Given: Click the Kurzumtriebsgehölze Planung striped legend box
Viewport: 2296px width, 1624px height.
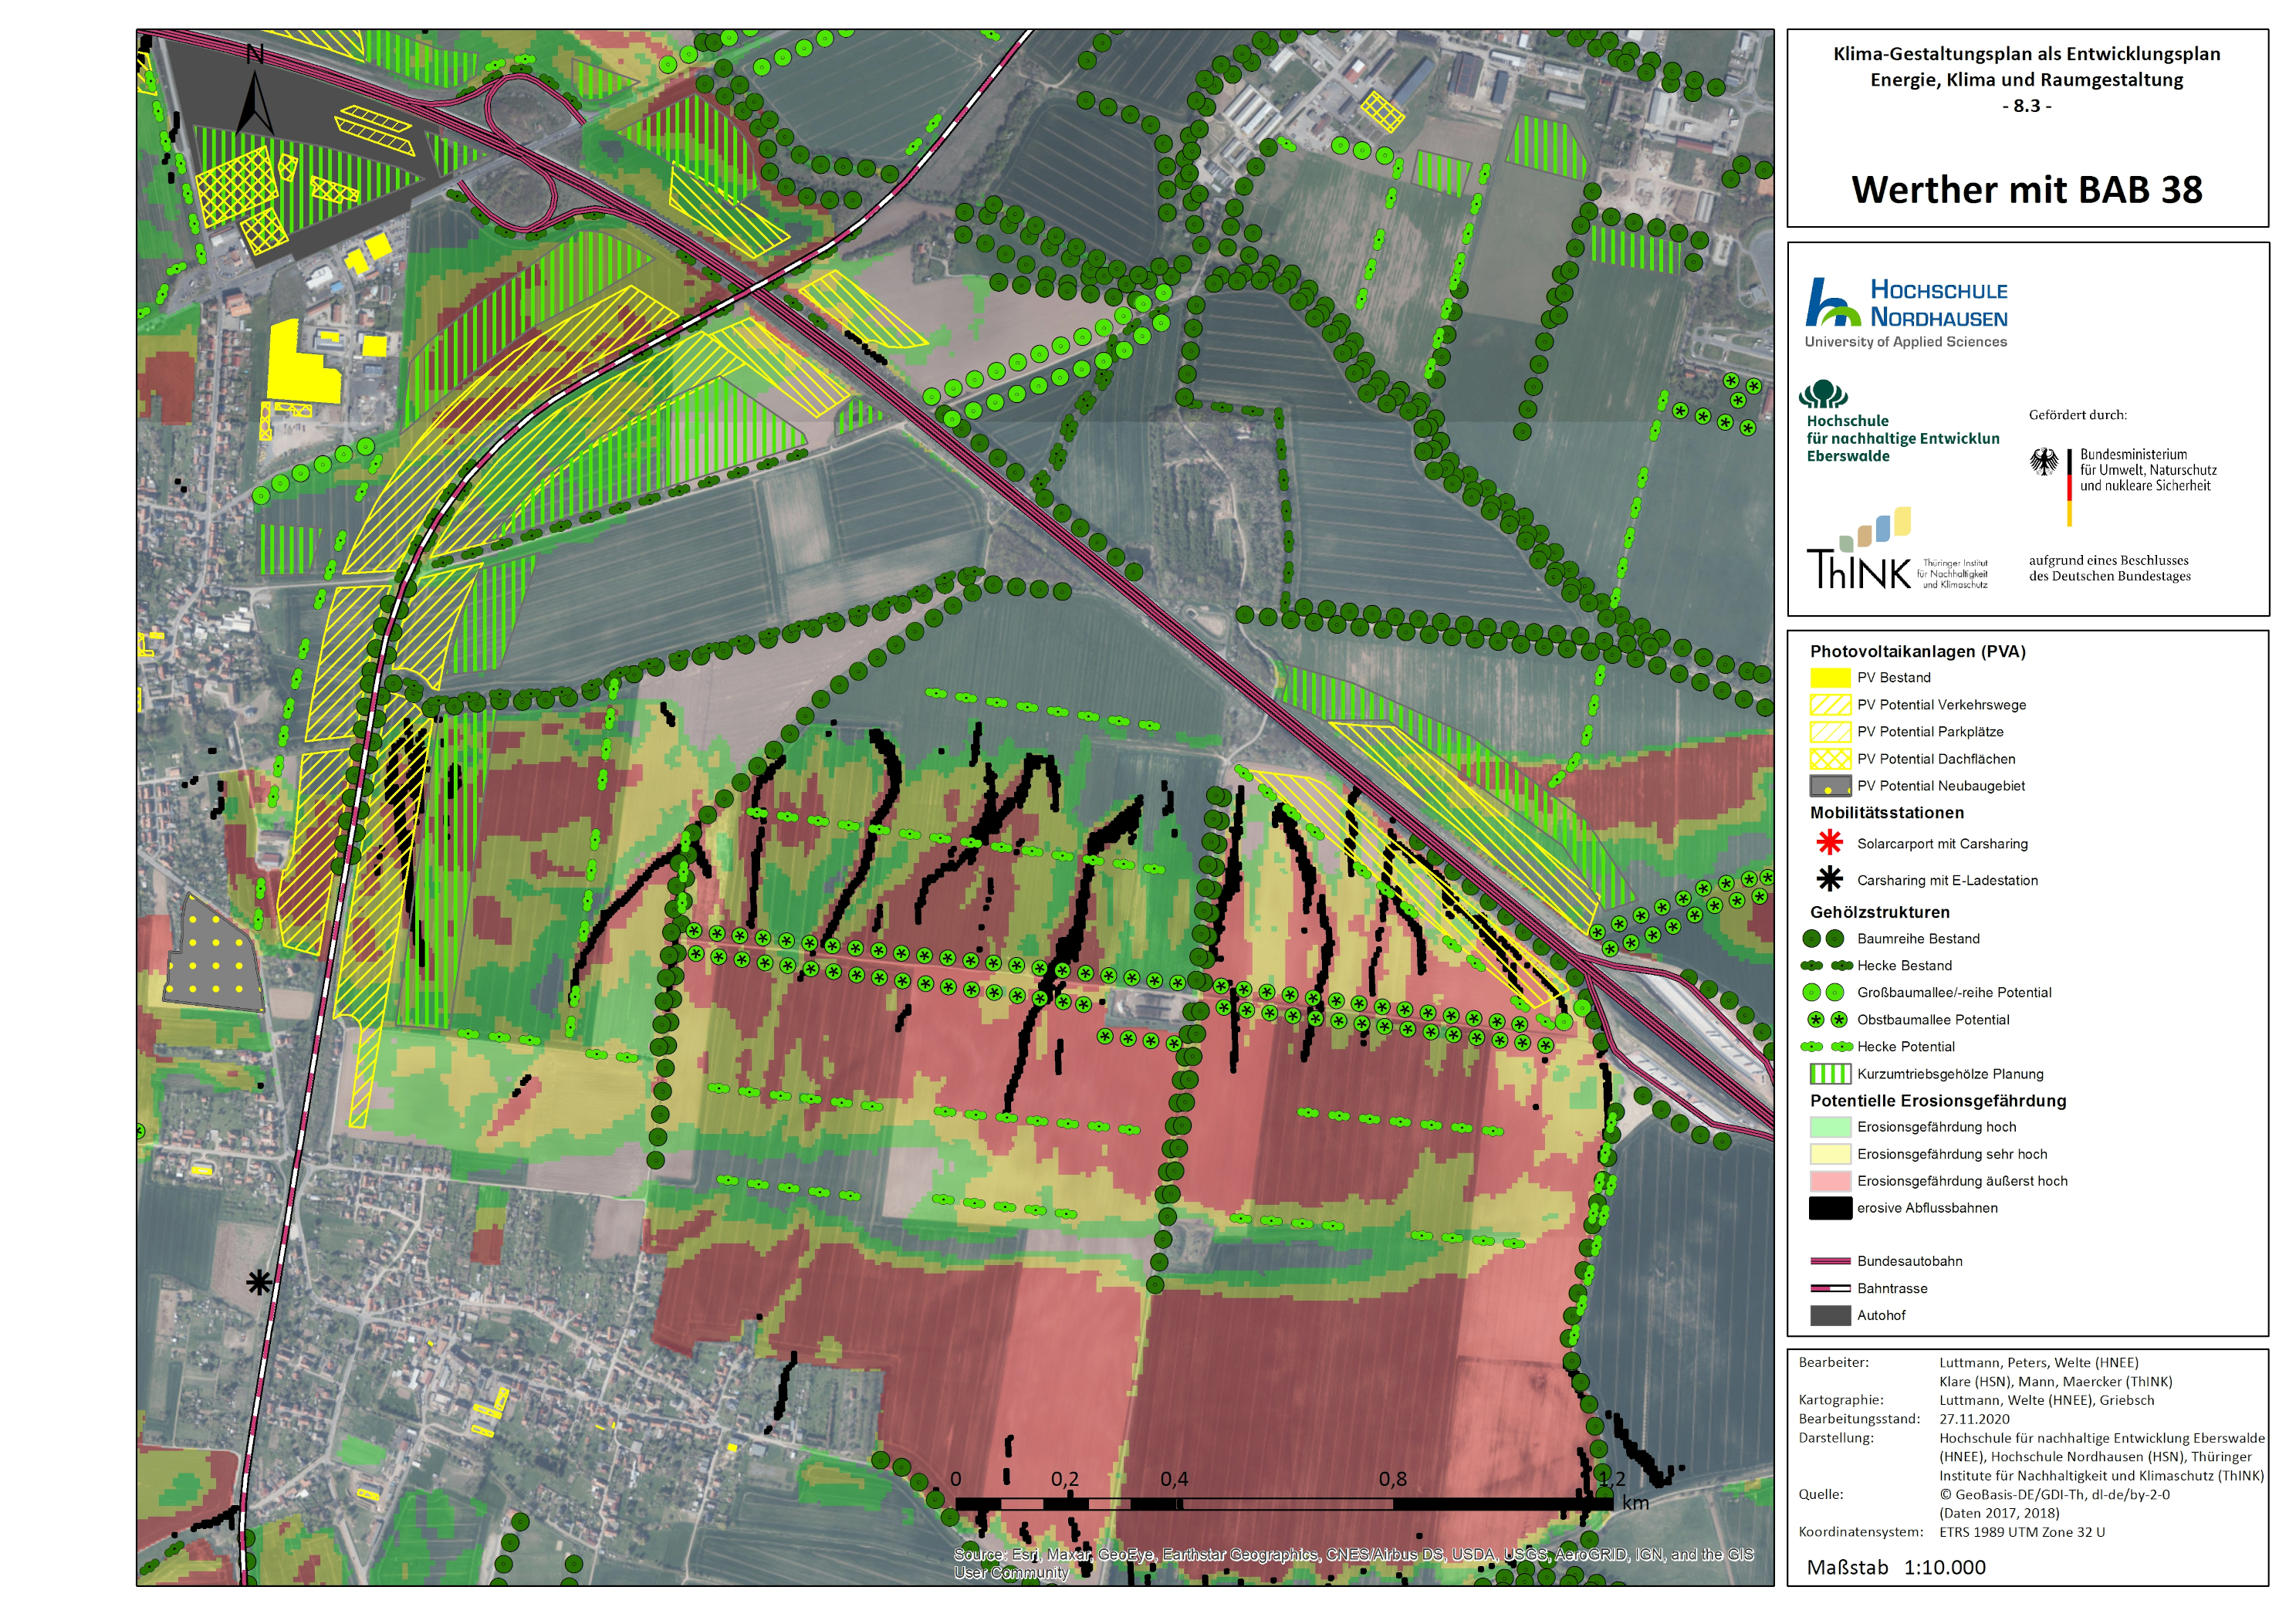Looking at the screenshot, I should coord(1830,1074).
